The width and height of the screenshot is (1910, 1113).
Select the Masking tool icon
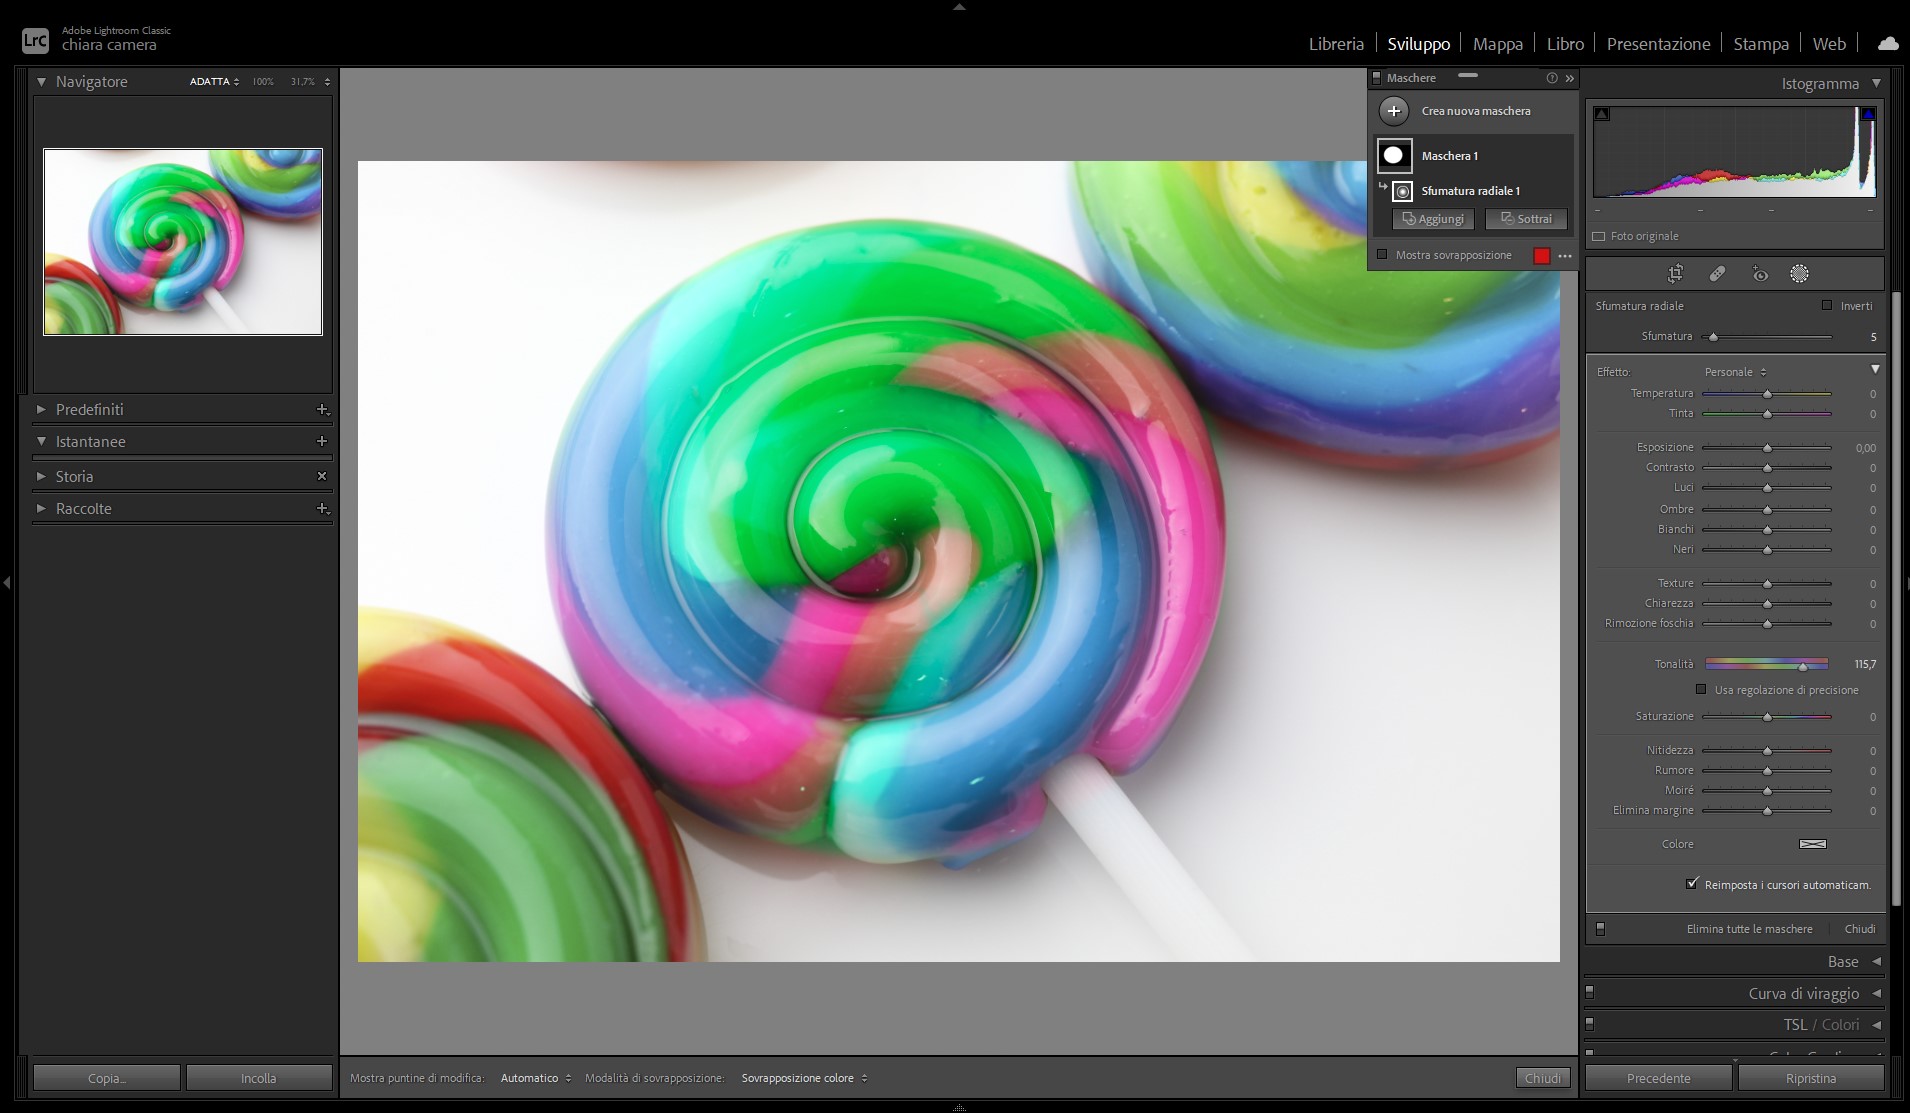[1799, 274]
